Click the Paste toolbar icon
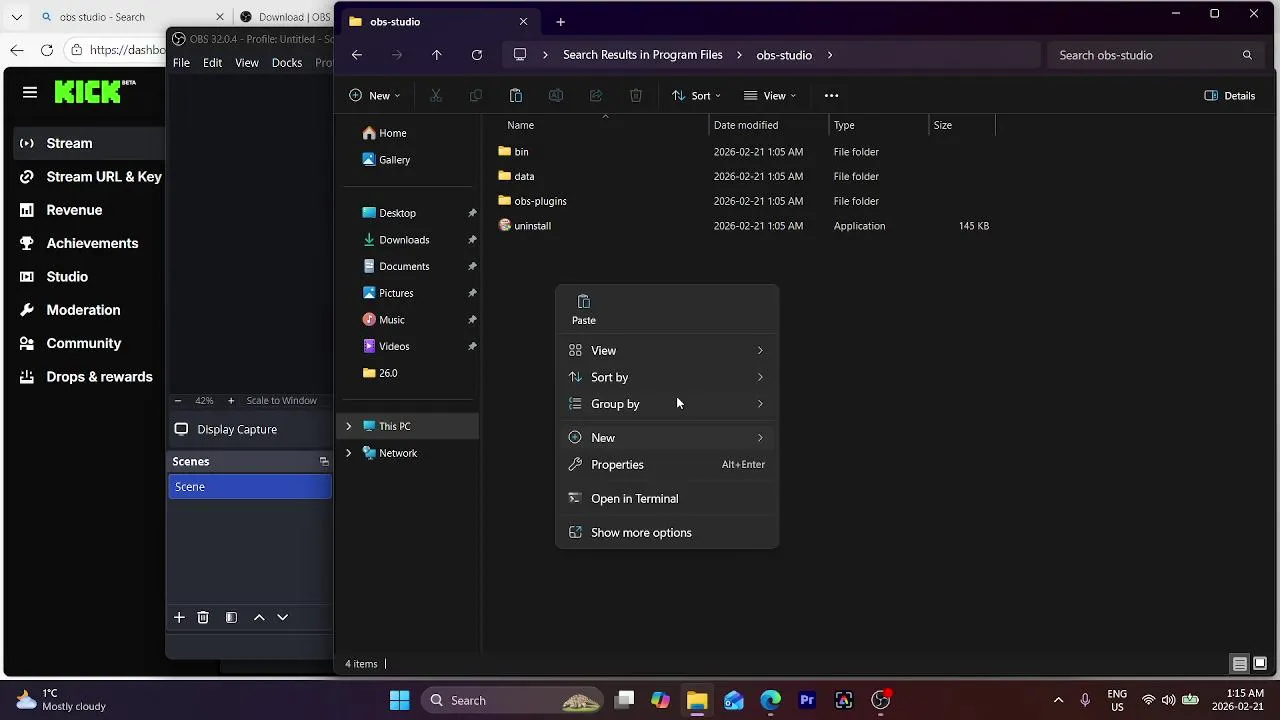 click(516, 96)
